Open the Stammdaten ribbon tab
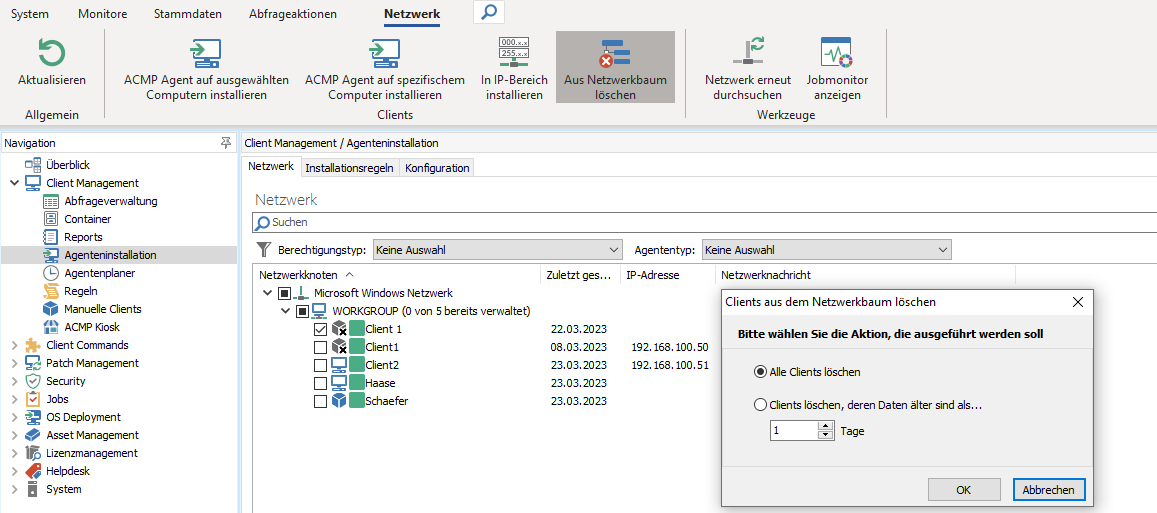Image resolution: width=1157 pixels, height=513 pixels. point(187,13)
